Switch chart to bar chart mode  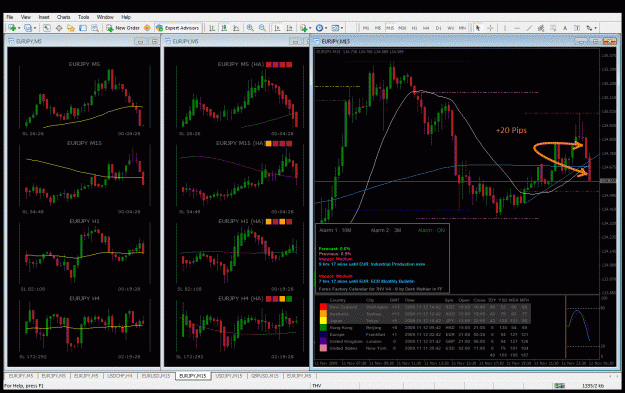[212, 28]
